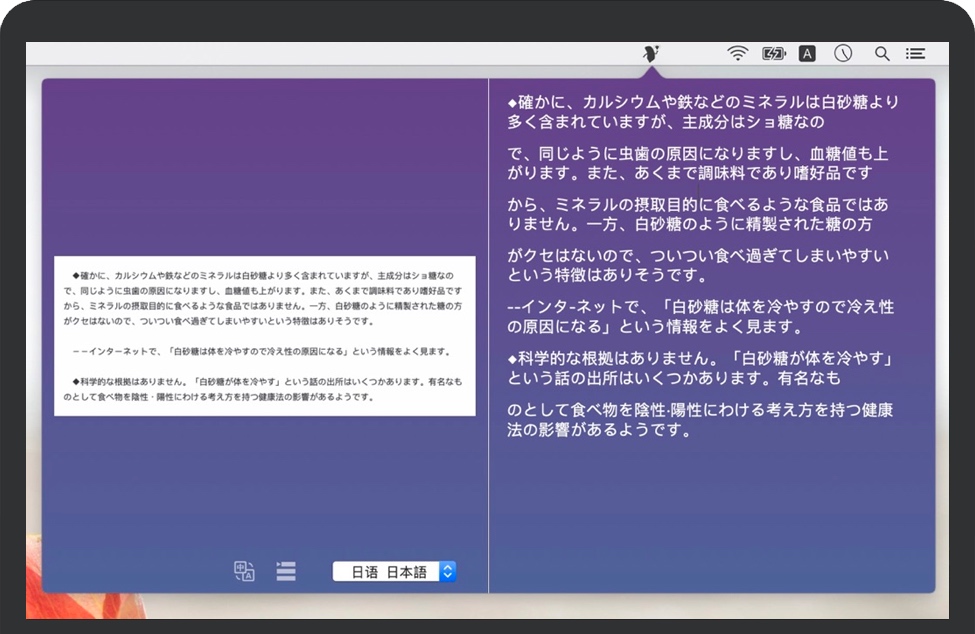Click the result paragraph starting '◆科学的な根拠はありません'

(699, 368)
